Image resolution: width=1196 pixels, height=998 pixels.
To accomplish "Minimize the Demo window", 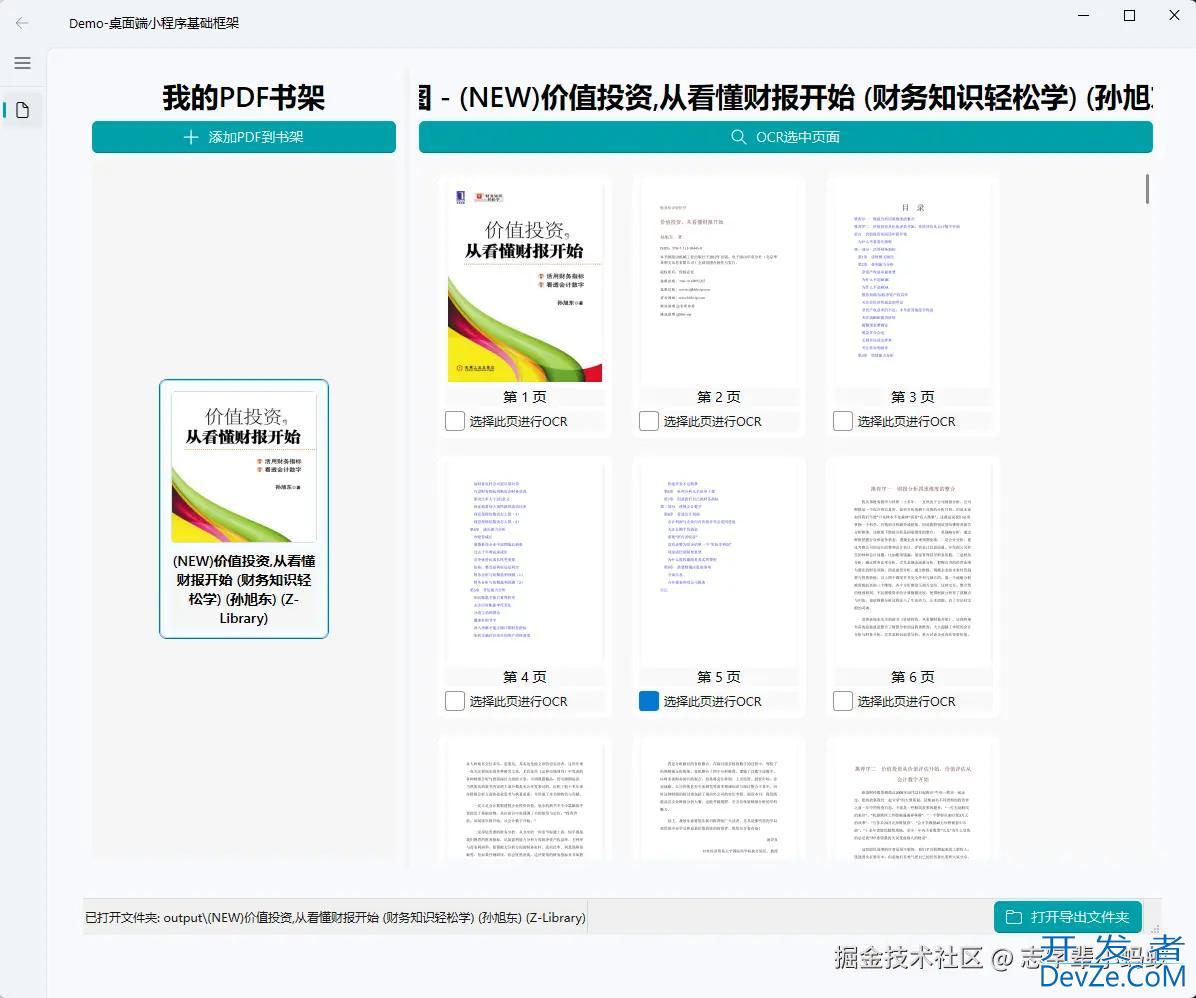I will pos(1084,15).
